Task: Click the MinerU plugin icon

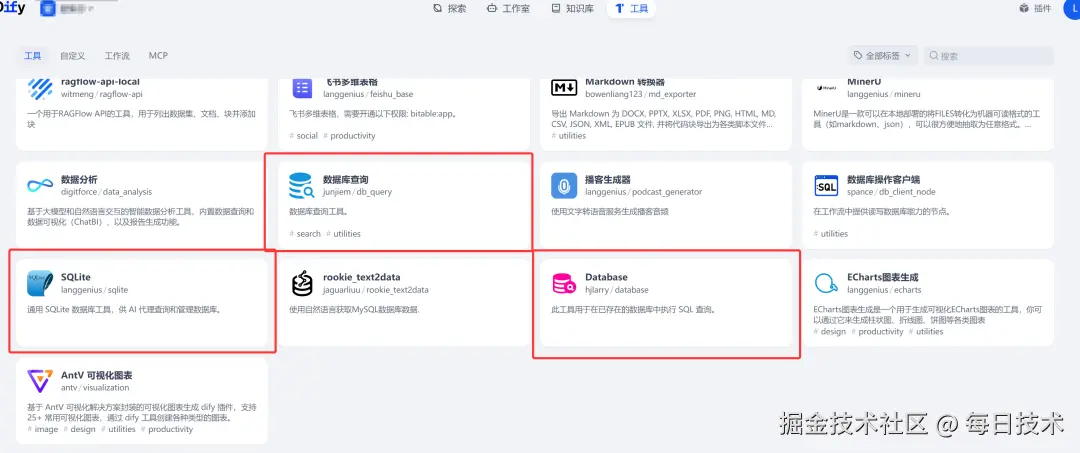Action: click(827, 88)
